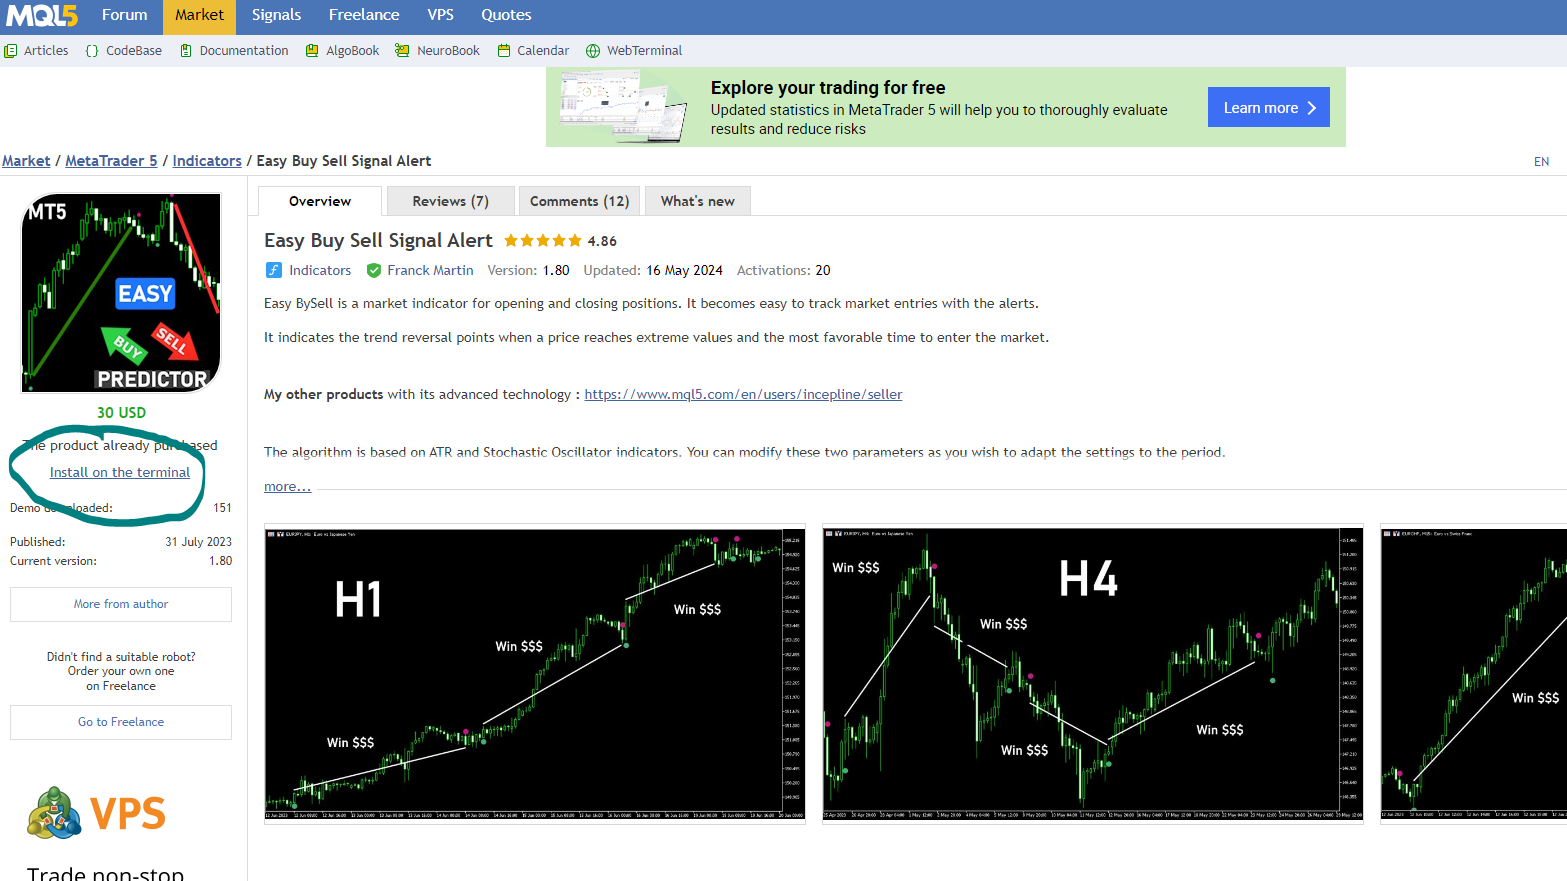Open the Freelance menu
1567x881 pixels.
[364, 15]
